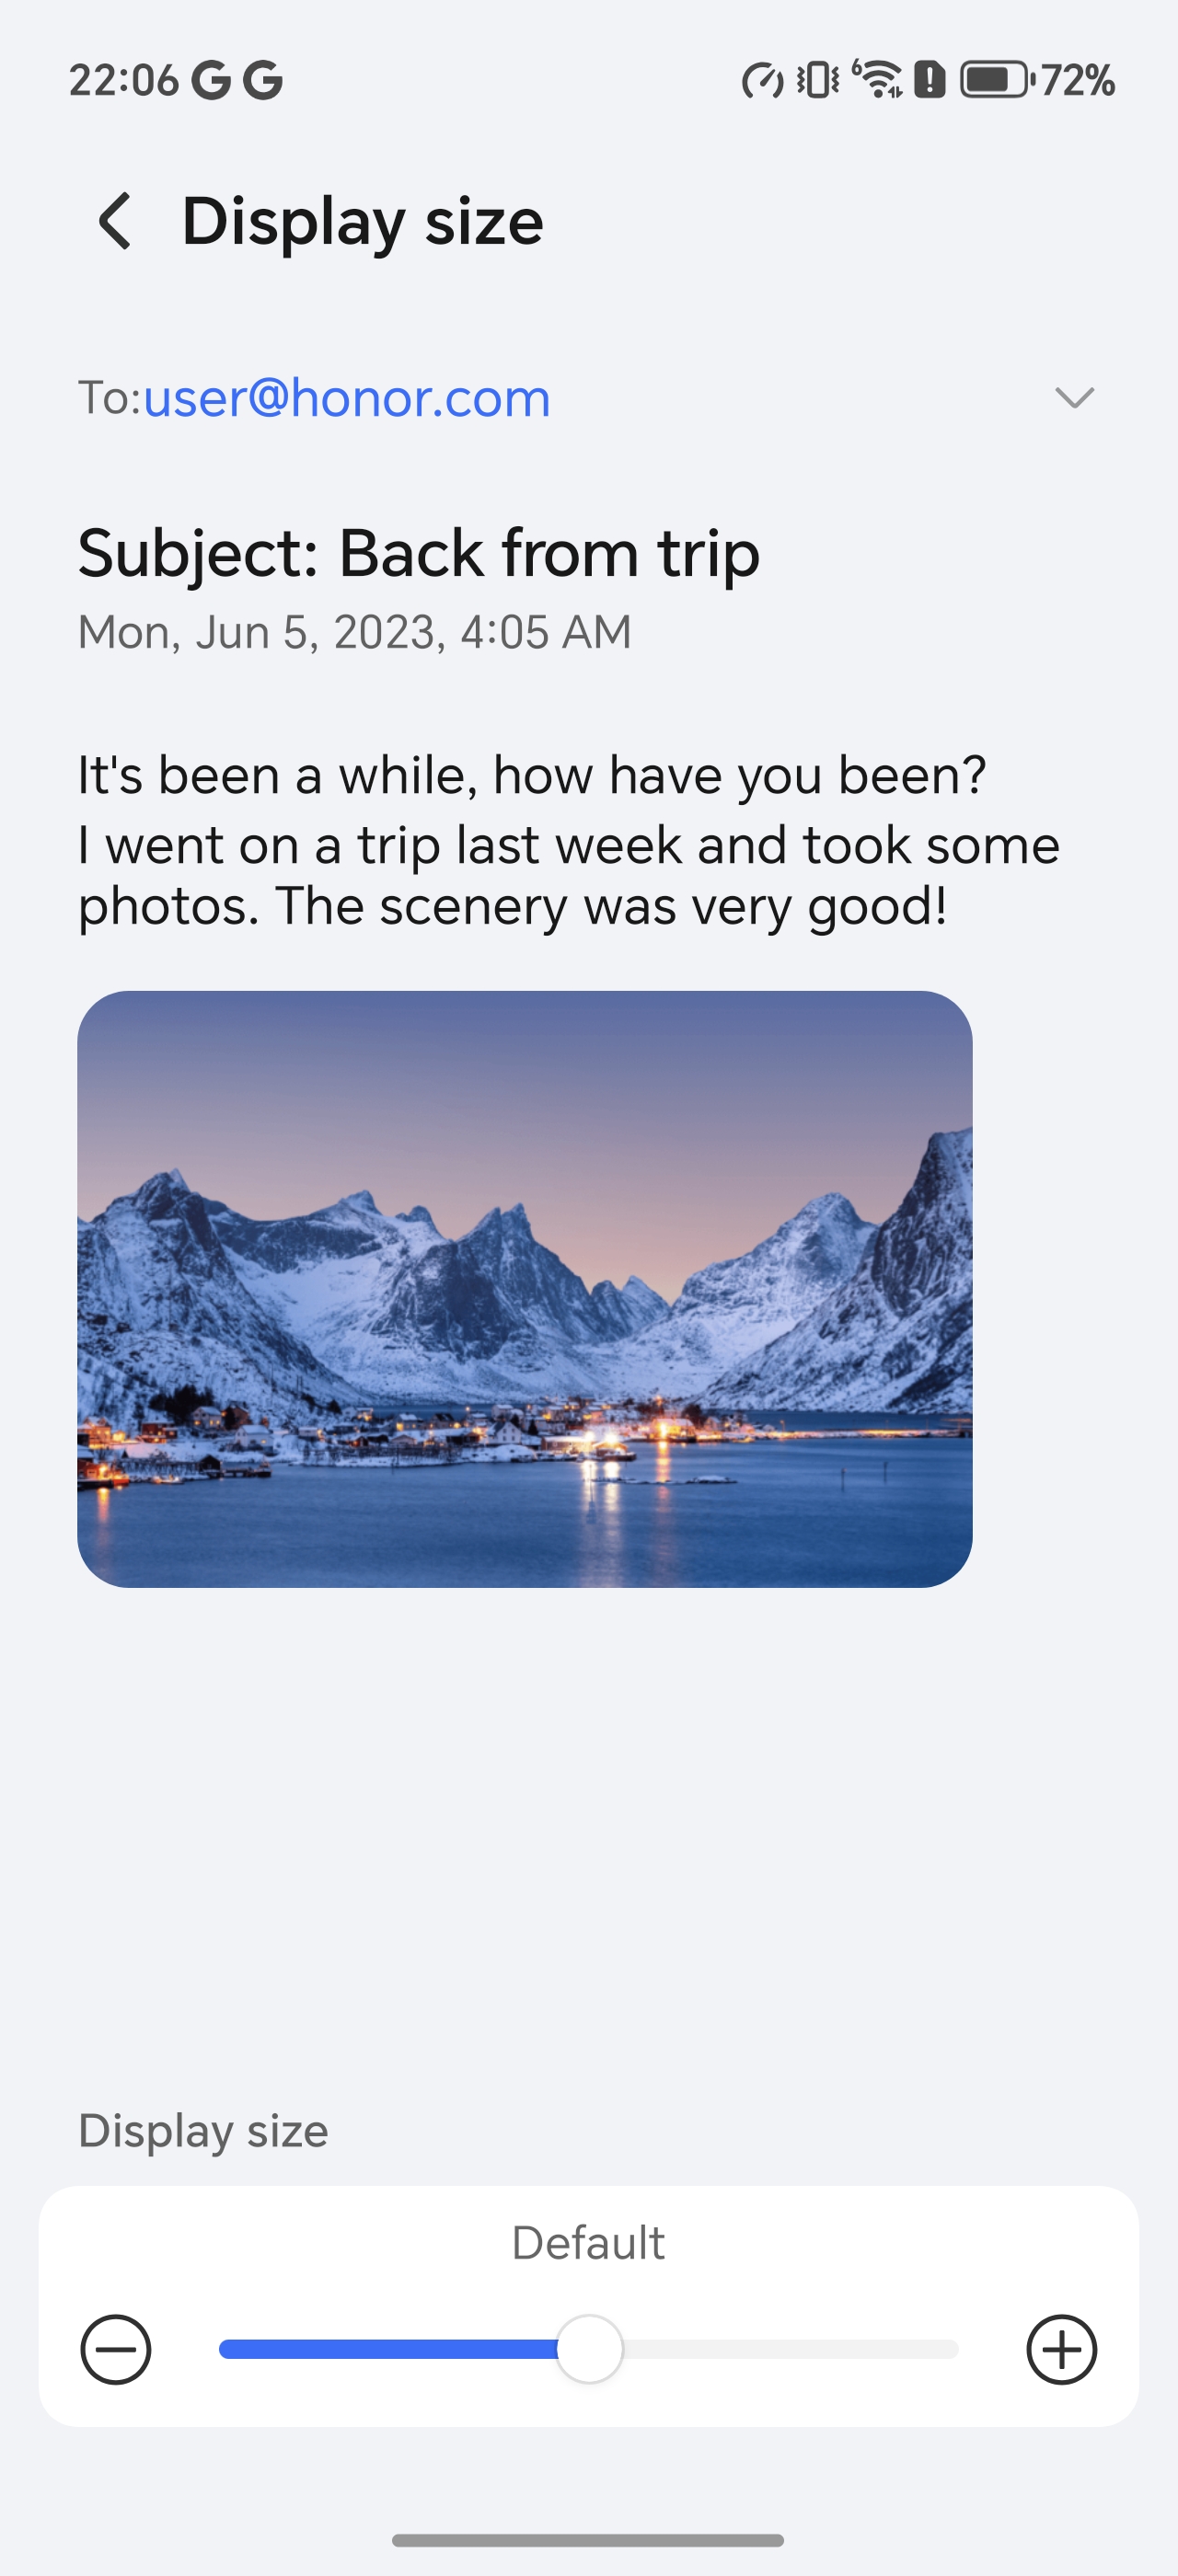The width and height of the screenshot is (1178, 2576).
Task: Increase display size with plus icon
Action: pos(1062,2350)
